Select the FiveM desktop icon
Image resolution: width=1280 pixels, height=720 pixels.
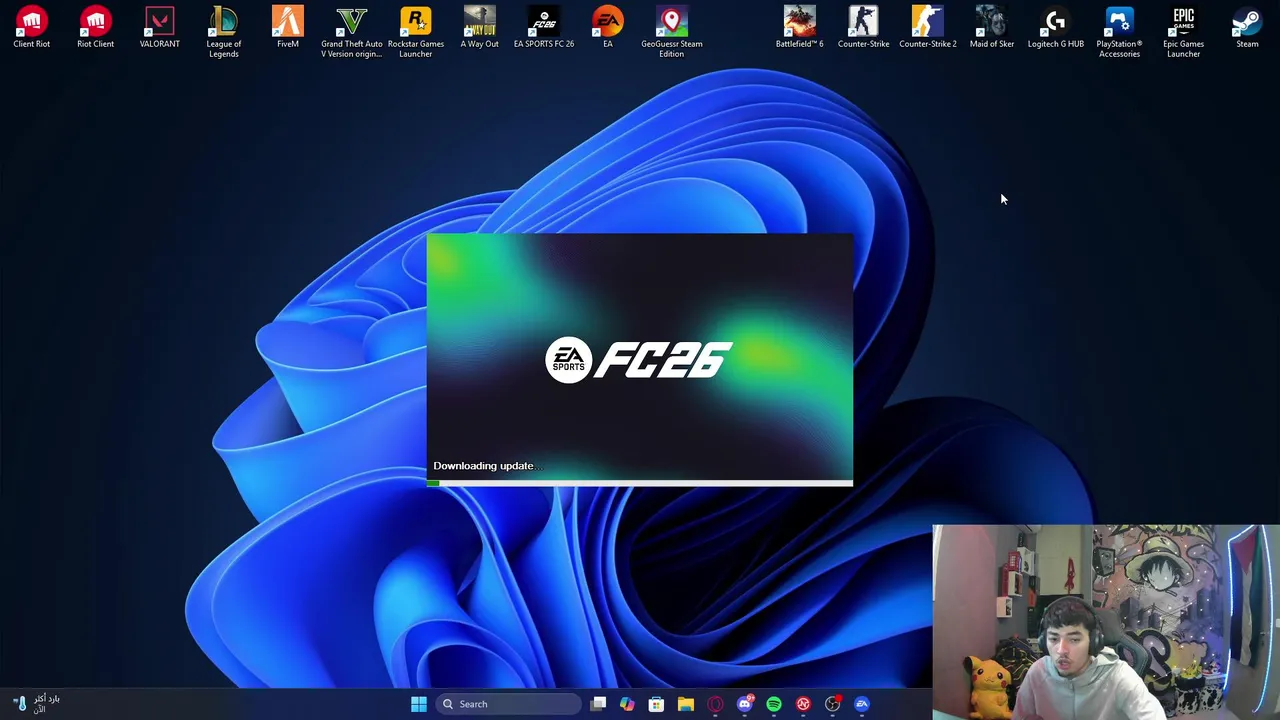[288, 28]
